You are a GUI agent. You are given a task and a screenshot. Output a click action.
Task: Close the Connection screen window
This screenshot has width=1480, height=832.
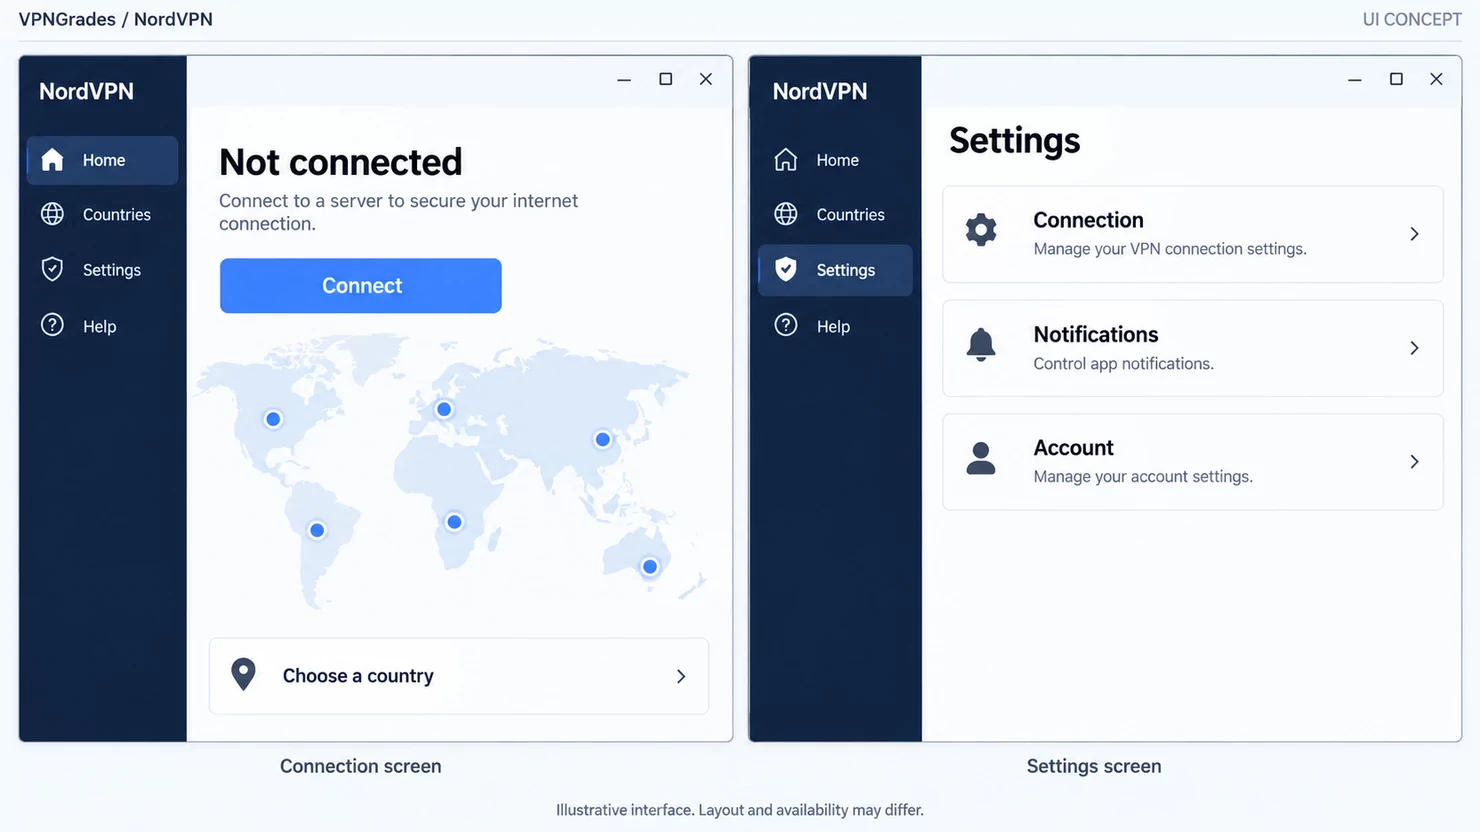(x=706, y=79)
